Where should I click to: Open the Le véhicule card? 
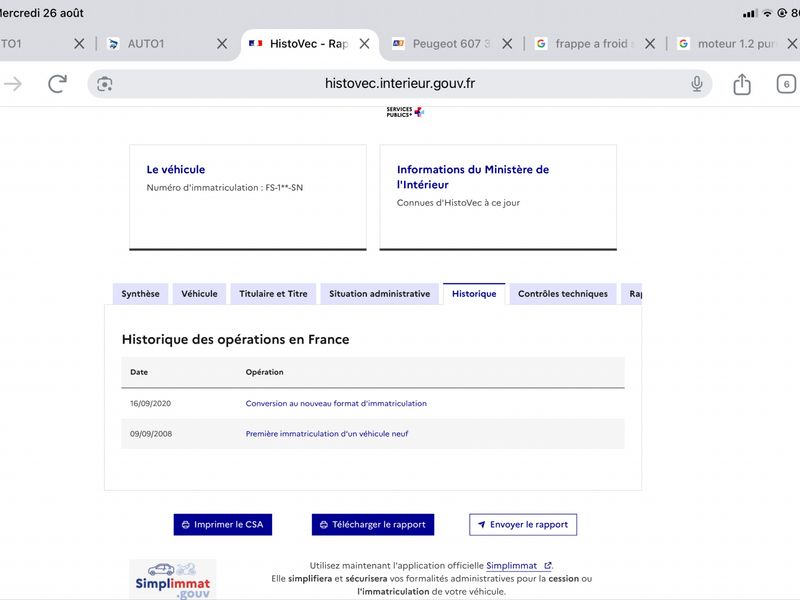pos(247,197)
